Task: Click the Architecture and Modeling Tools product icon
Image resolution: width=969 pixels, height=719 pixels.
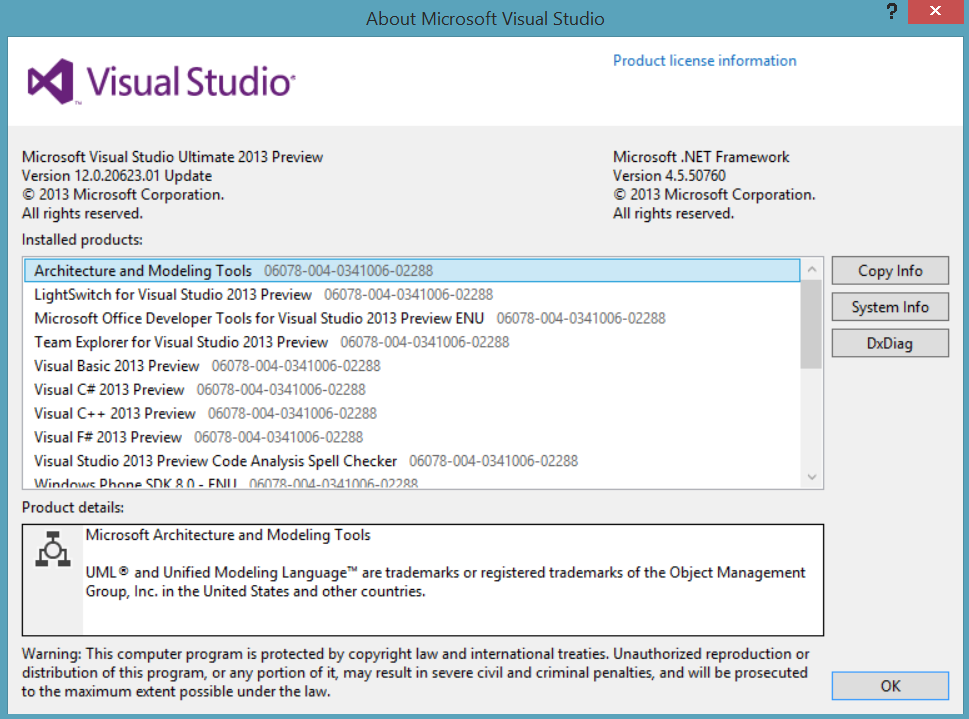Action: pos(53,549)
